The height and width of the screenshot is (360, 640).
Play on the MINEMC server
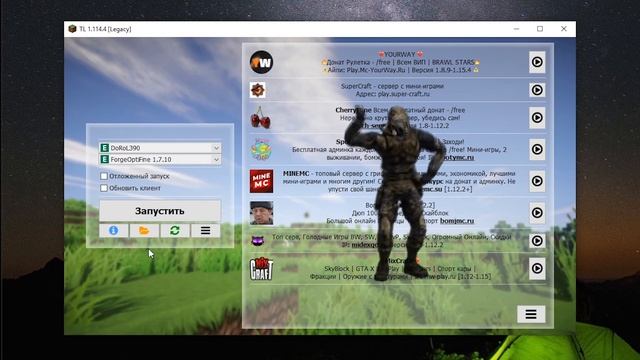pos(537,181)
